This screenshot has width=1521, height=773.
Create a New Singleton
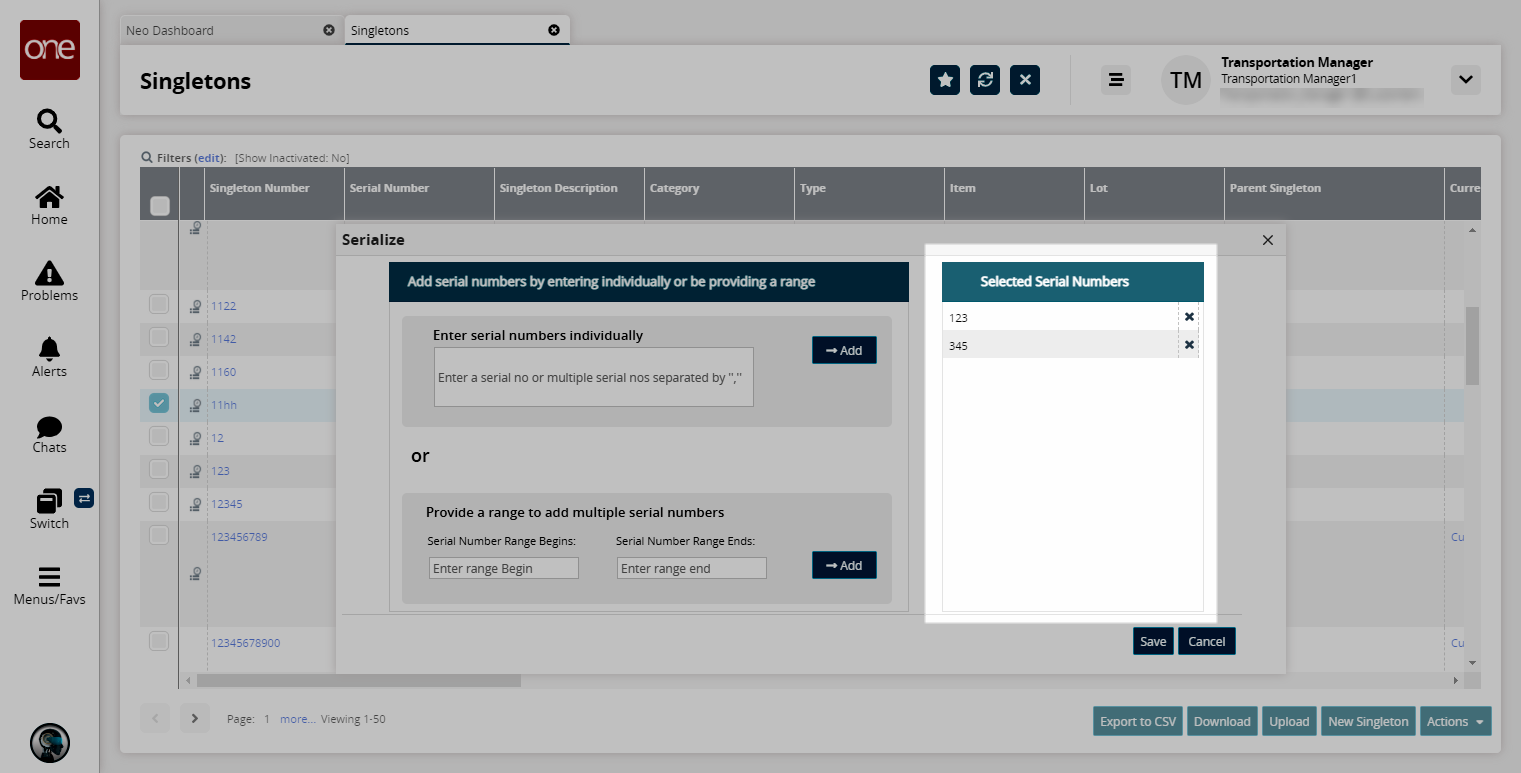[x=1368, y=721]
